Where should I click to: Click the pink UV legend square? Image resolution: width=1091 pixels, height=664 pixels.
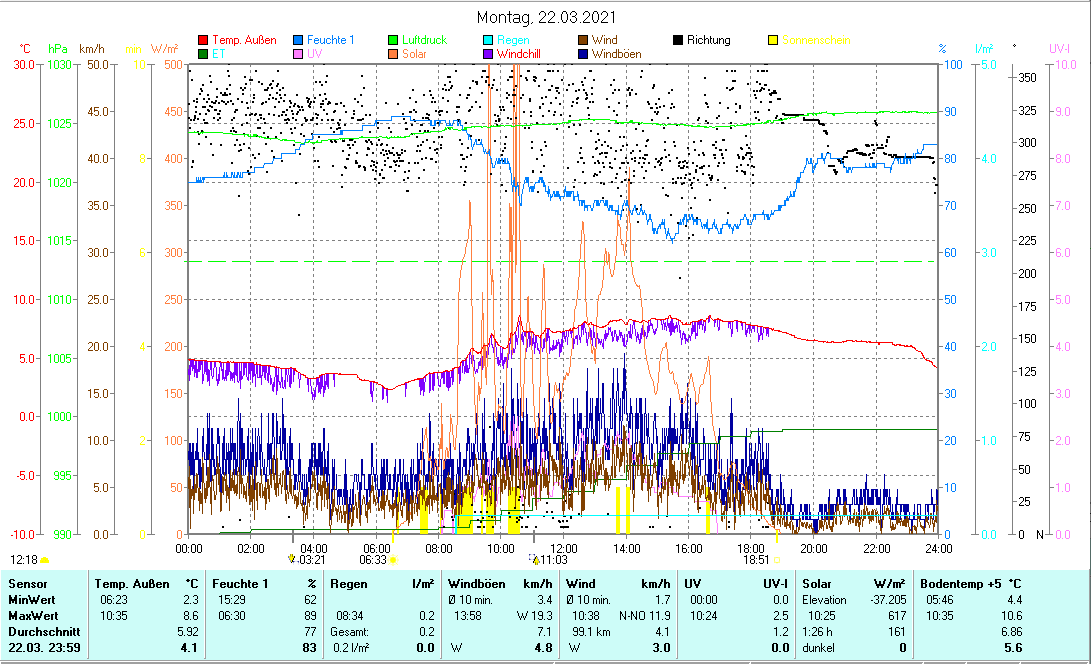pyautogui.click(x=298, y=54)
